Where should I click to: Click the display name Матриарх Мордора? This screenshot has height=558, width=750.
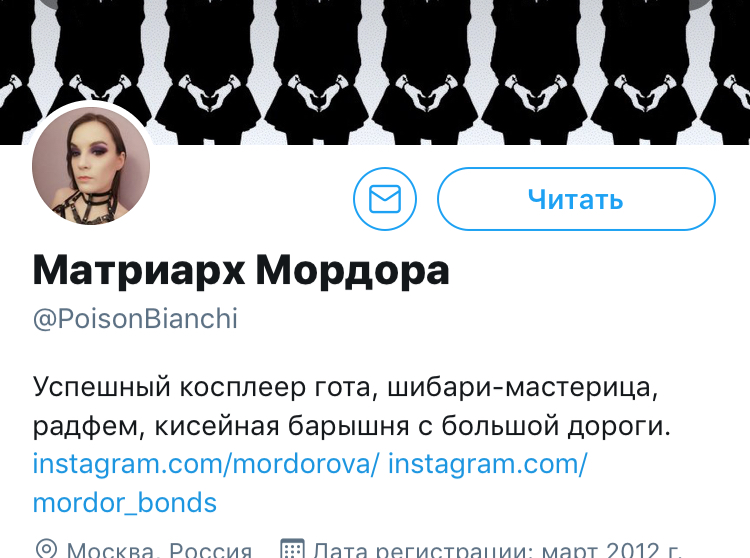click(x=241, y=270)
